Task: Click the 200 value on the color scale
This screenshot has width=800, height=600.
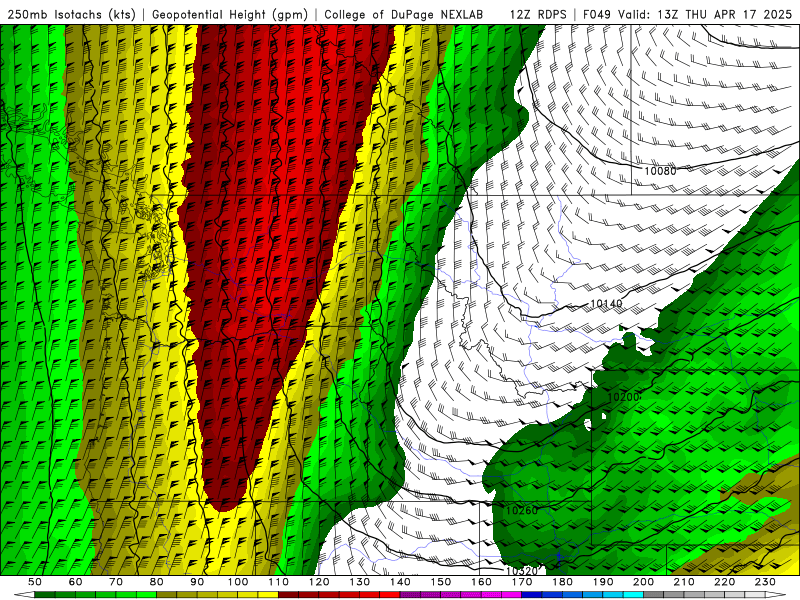Action: tap(643, 582)
